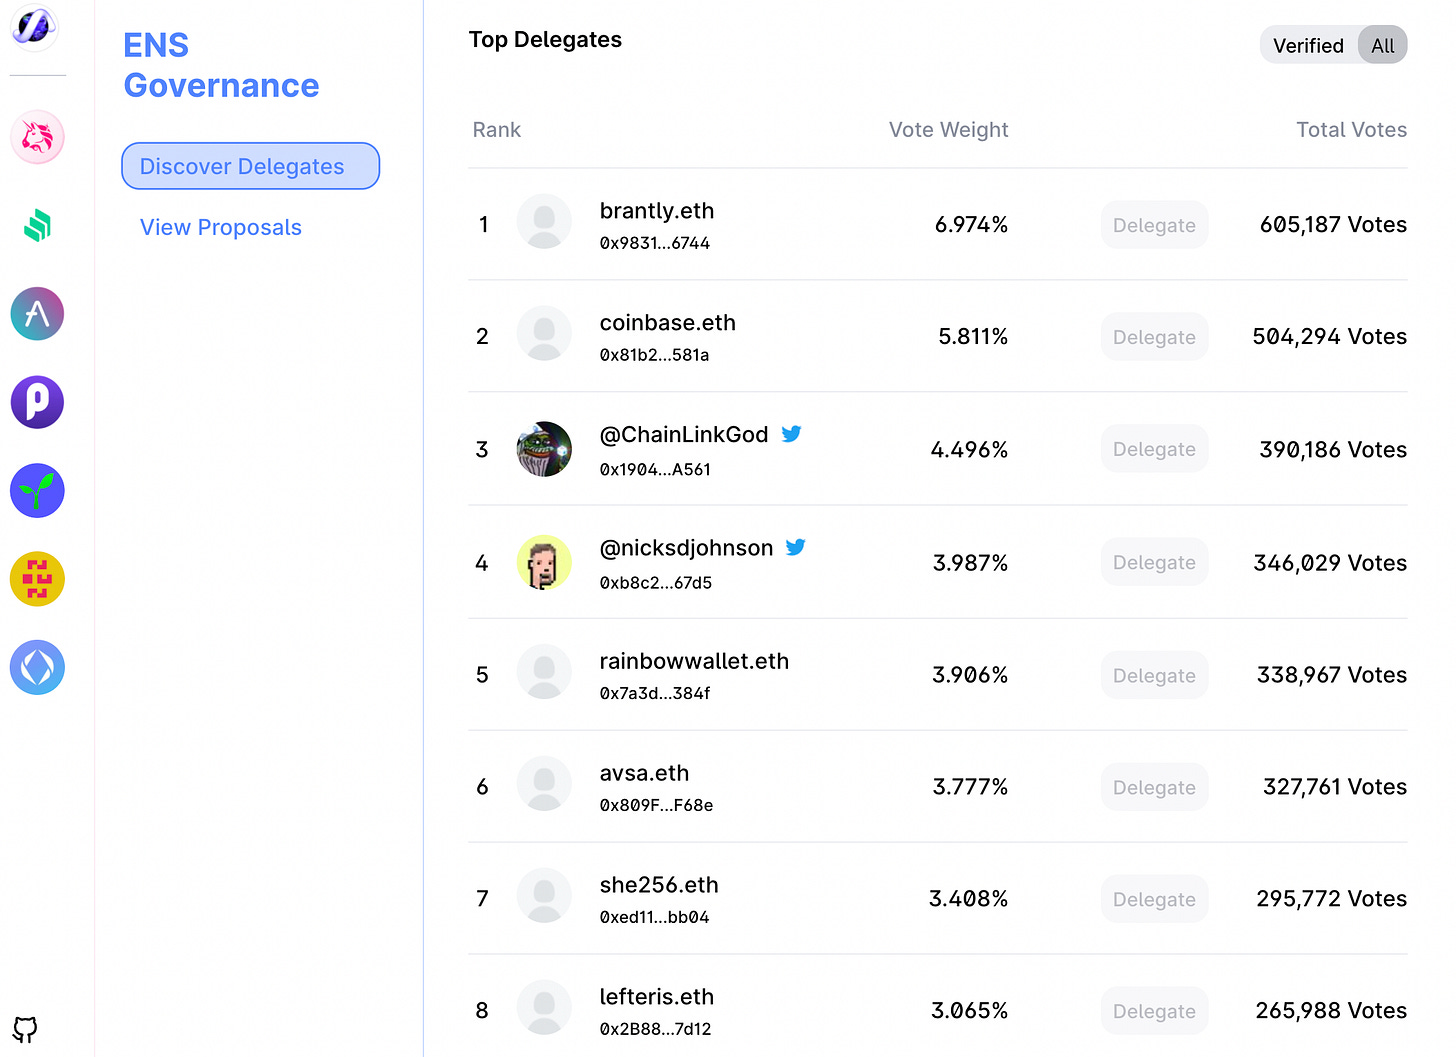The image size is (1456, 1057).
Task: Select the Uniswap unicorn protocol icon
Action: (37, 137)
